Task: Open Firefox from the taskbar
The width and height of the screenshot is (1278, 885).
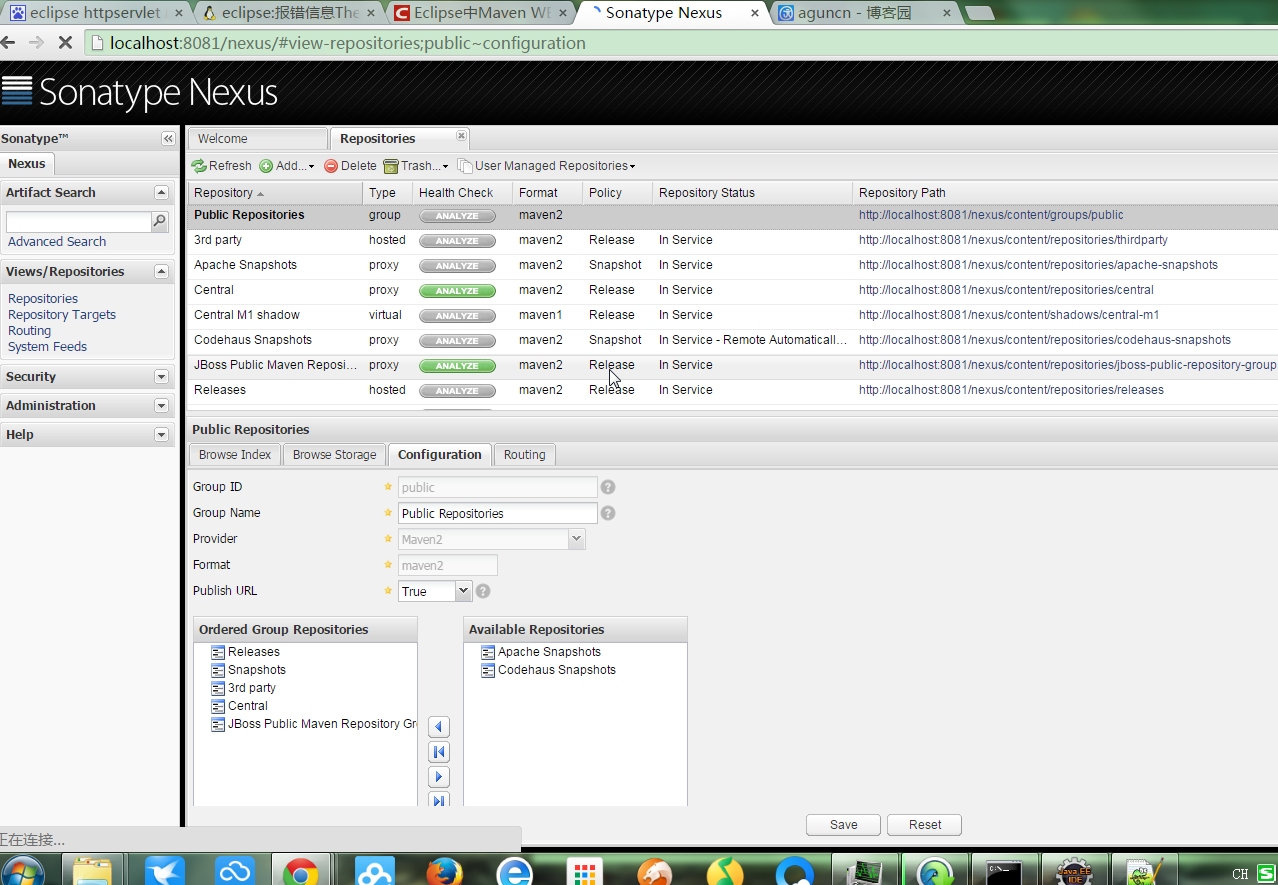Action: click(x=444, y=871)
